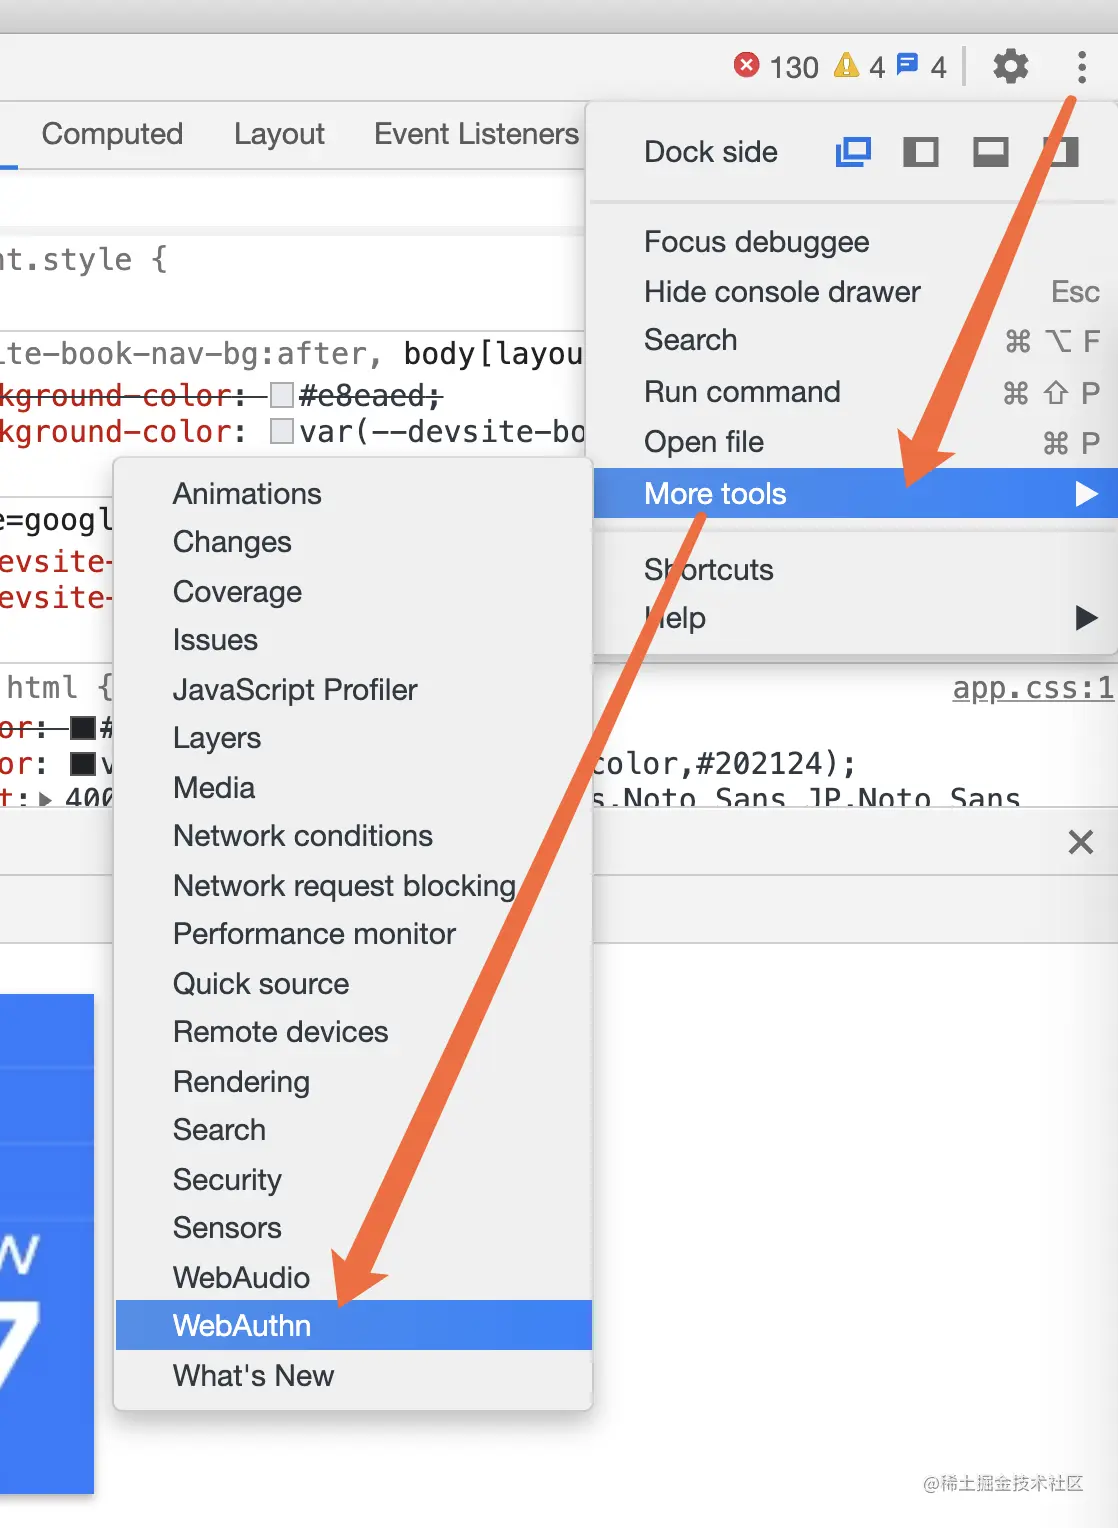Click the dark swatch on the active html rule line
This screenshot has height=1528, width=1118.
tap(83, 764)
